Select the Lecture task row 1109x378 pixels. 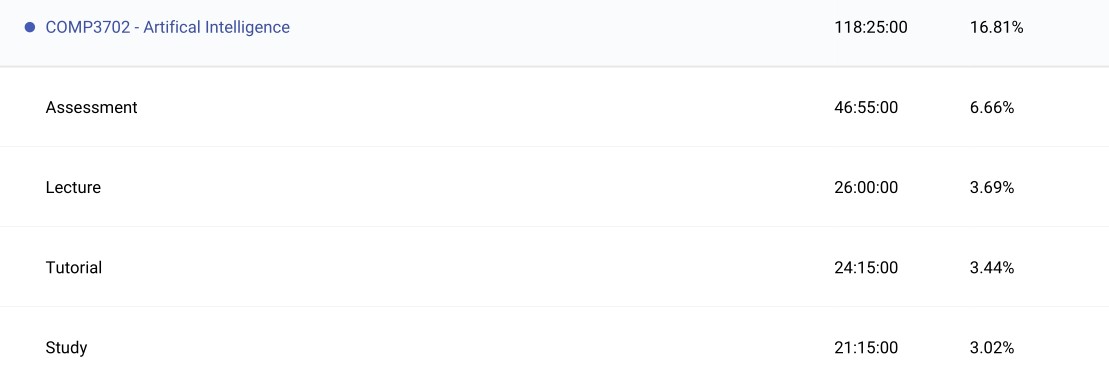pyautogui.click(x=554, y=188)
